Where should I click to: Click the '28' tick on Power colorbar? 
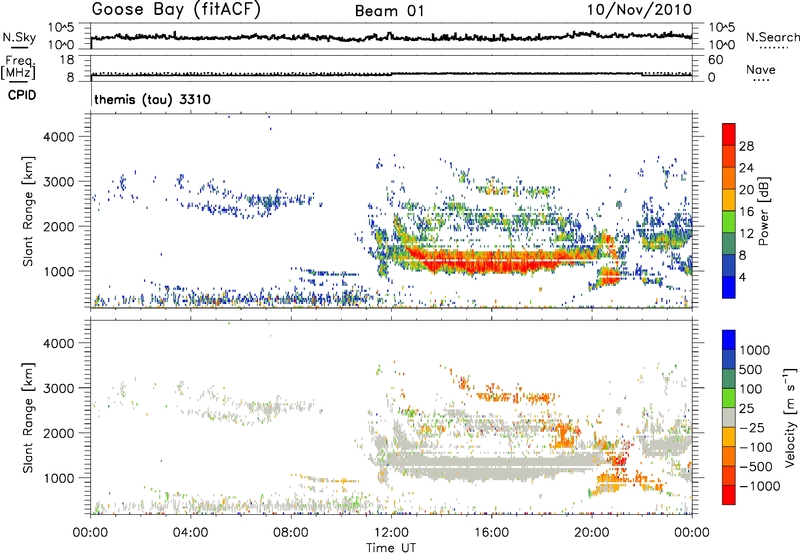tap(746, 146)
